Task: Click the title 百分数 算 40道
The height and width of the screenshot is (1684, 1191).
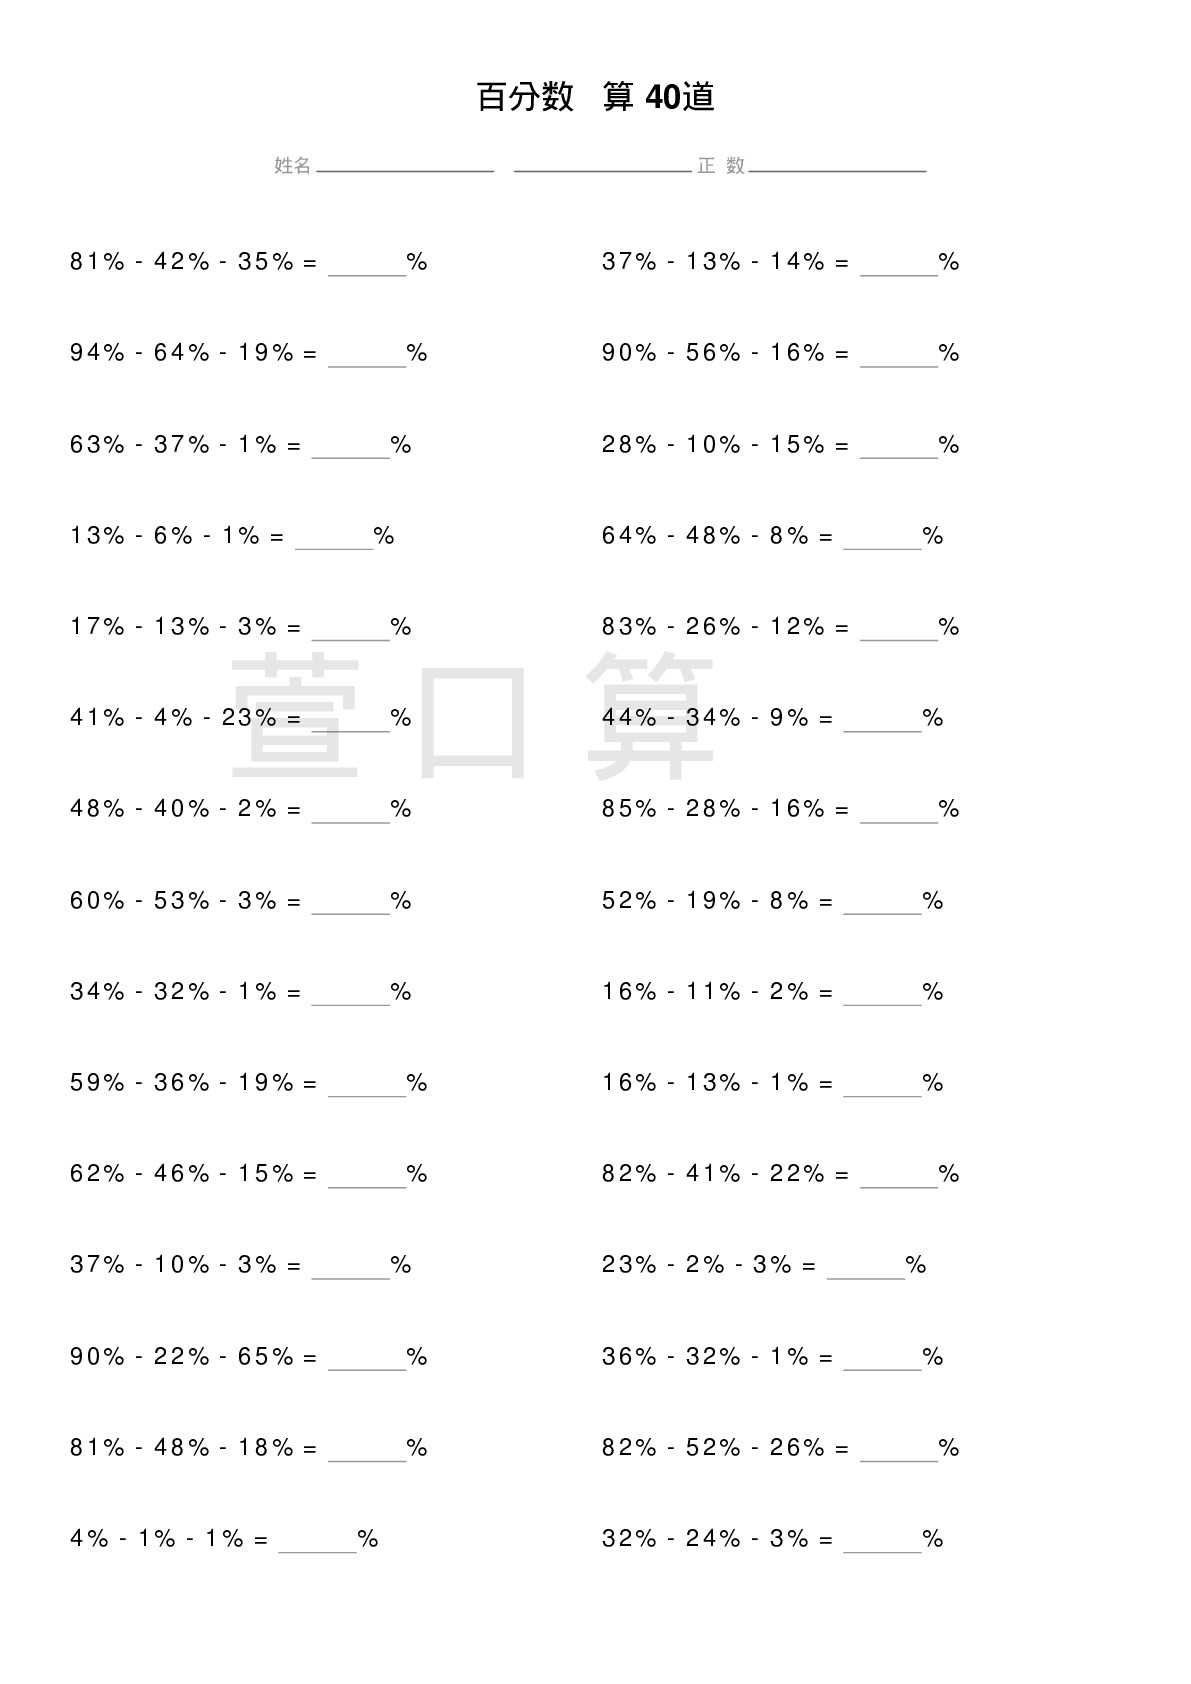Action: [x=596, y=97]
